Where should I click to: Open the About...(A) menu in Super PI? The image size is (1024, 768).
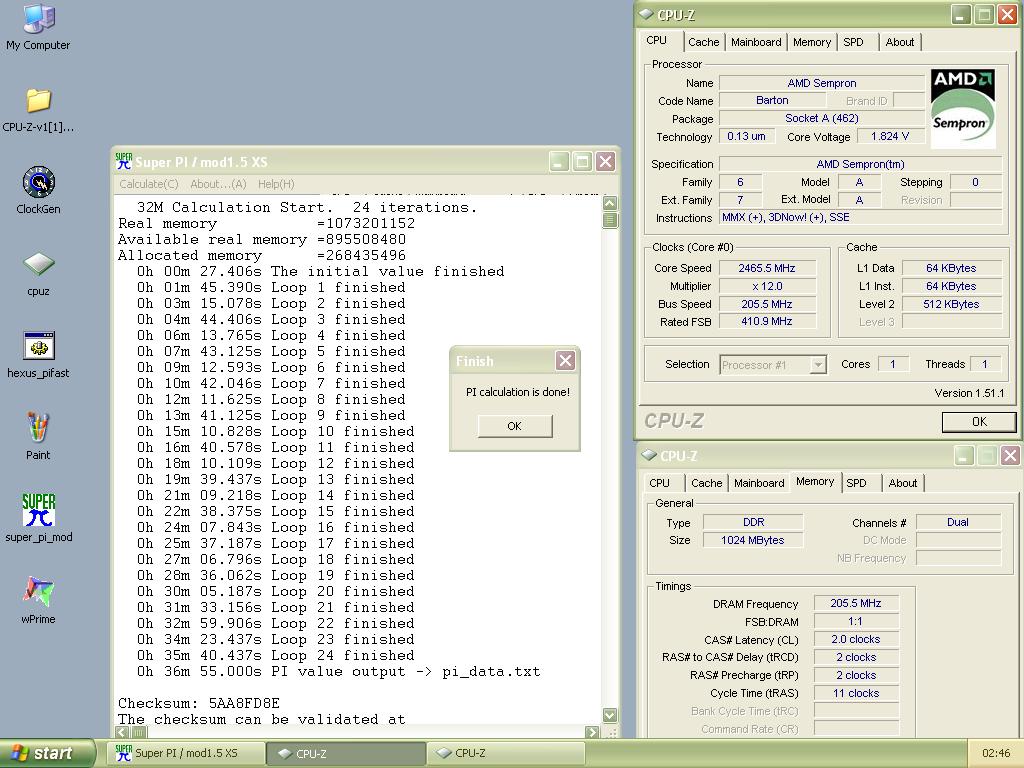[x=218, y=184]
